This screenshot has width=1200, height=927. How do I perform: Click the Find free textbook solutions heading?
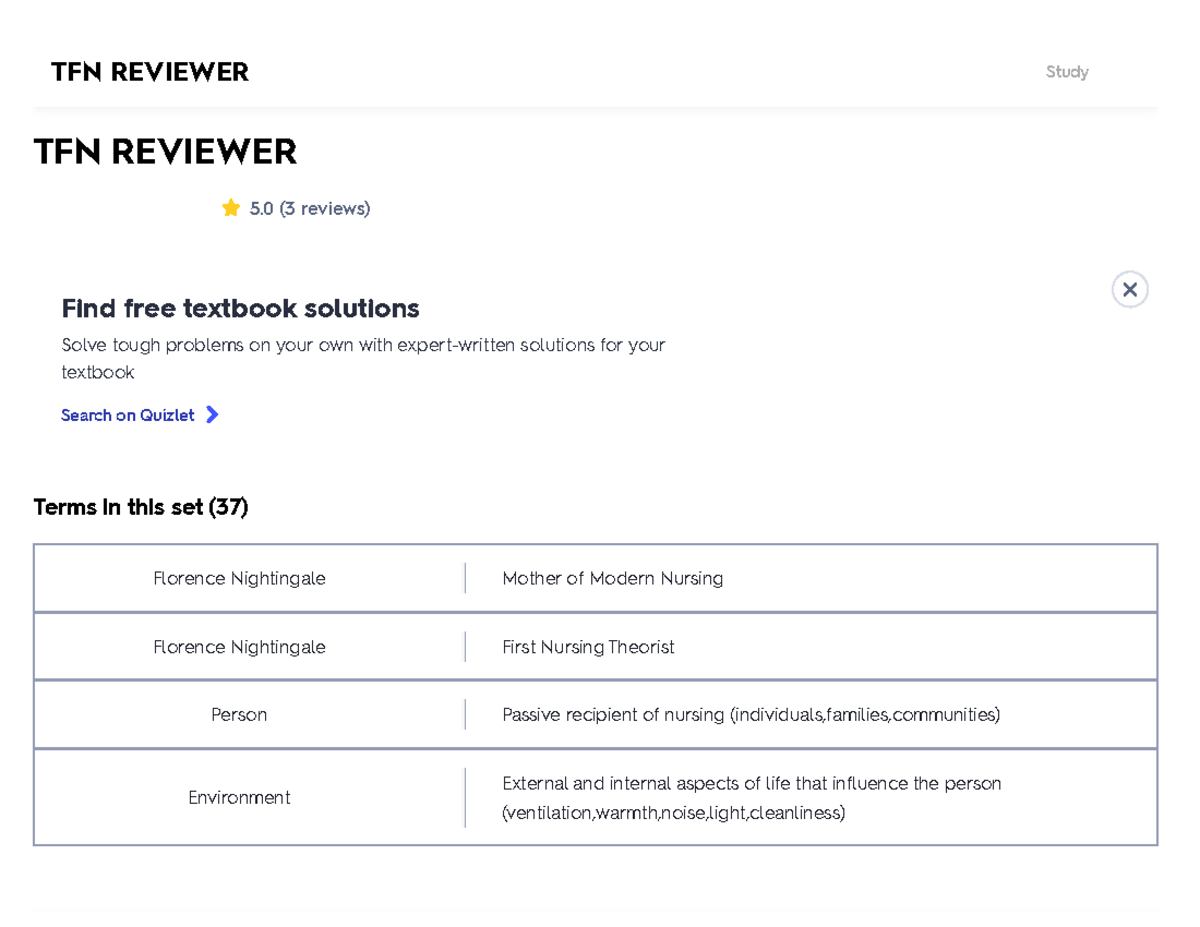click(x=240, y=308)
